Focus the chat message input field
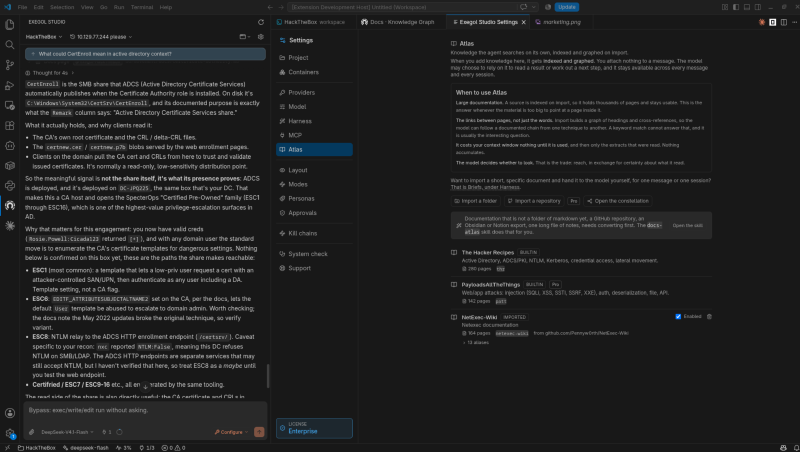Image resolution: width=800 pixels, height=452 pixels. 145,411
